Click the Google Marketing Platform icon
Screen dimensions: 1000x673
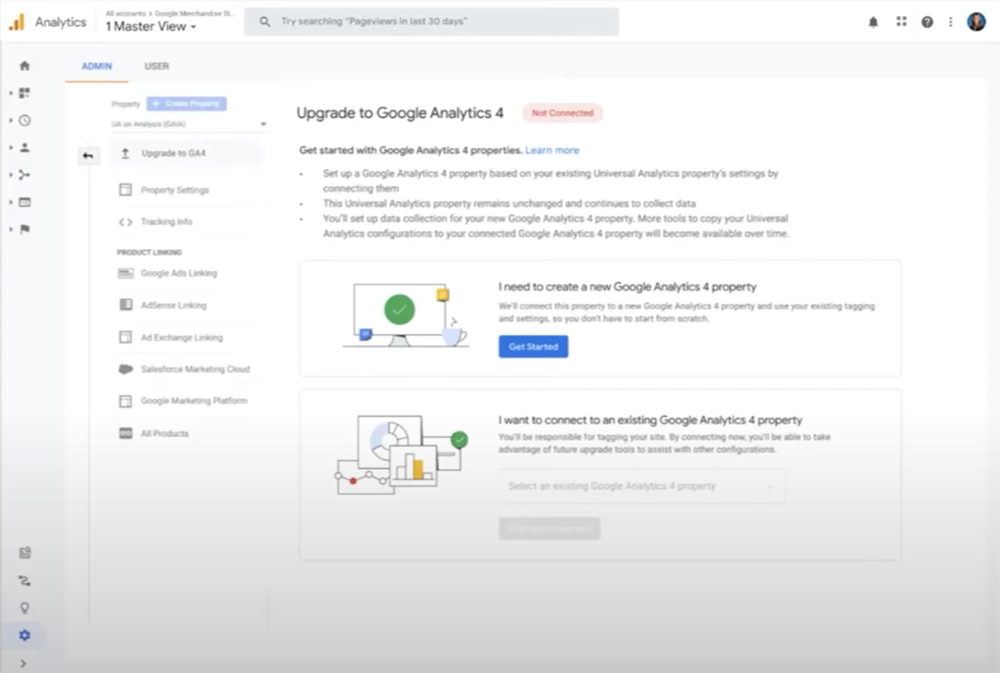tap(126, 401)
